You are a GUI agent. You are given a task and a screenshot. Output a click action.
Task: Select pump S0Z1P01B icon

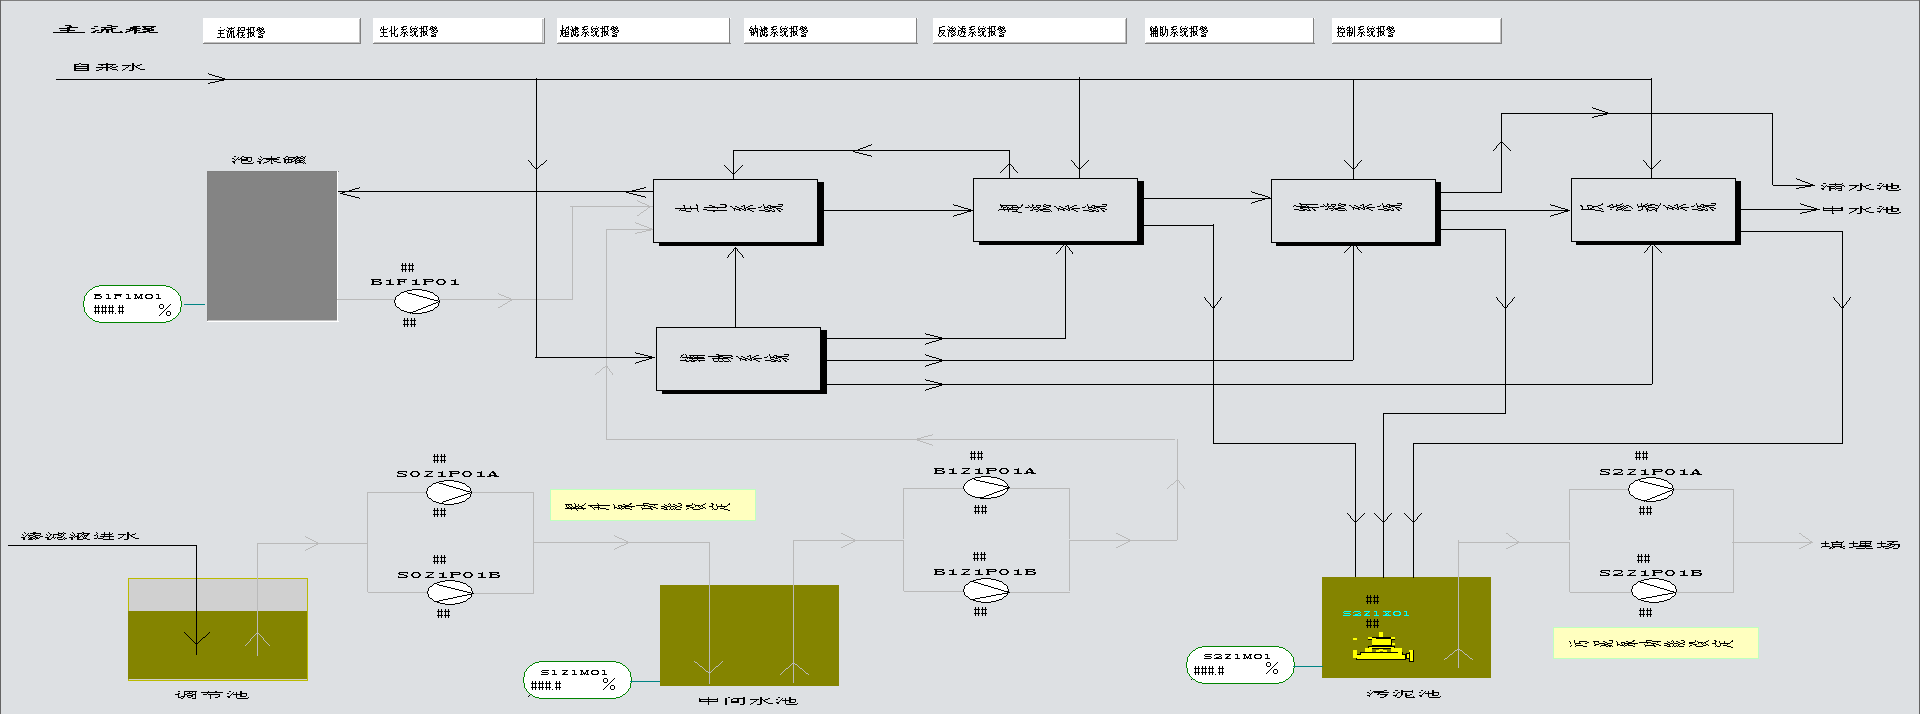pos(450,592)
